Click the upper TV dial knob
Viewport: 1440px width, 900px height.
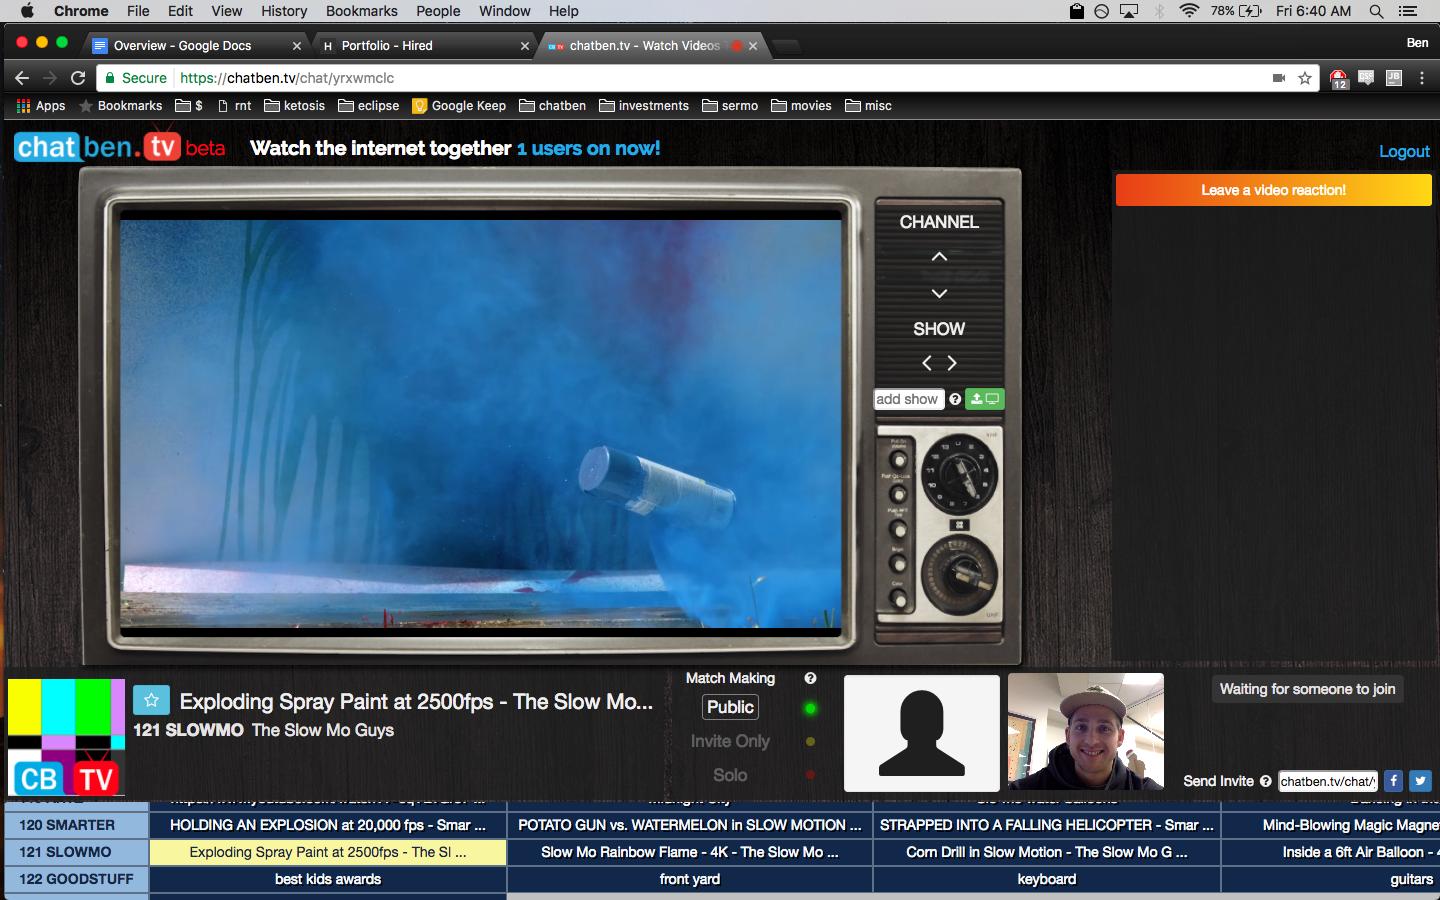pyautogui.click(x=959, y=473)
